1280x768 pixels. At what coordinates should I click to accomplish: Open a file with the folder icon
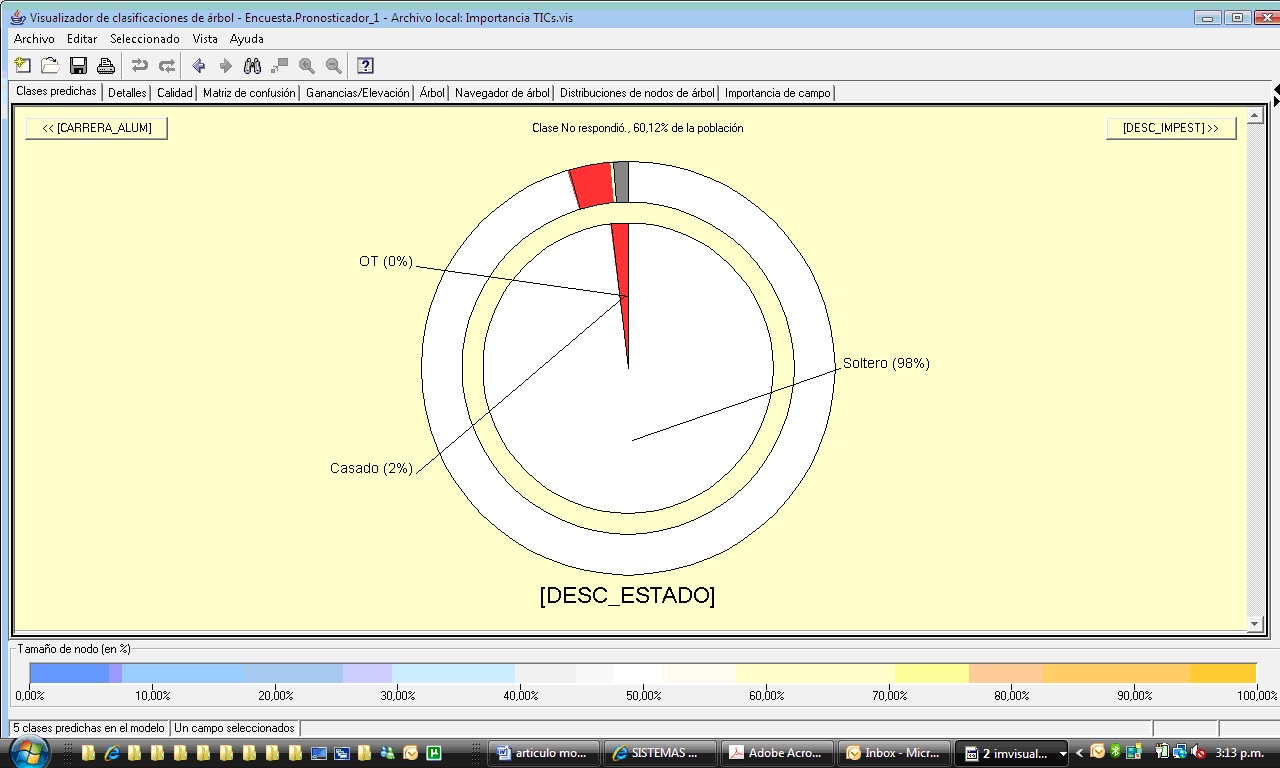tap(50, 66)
